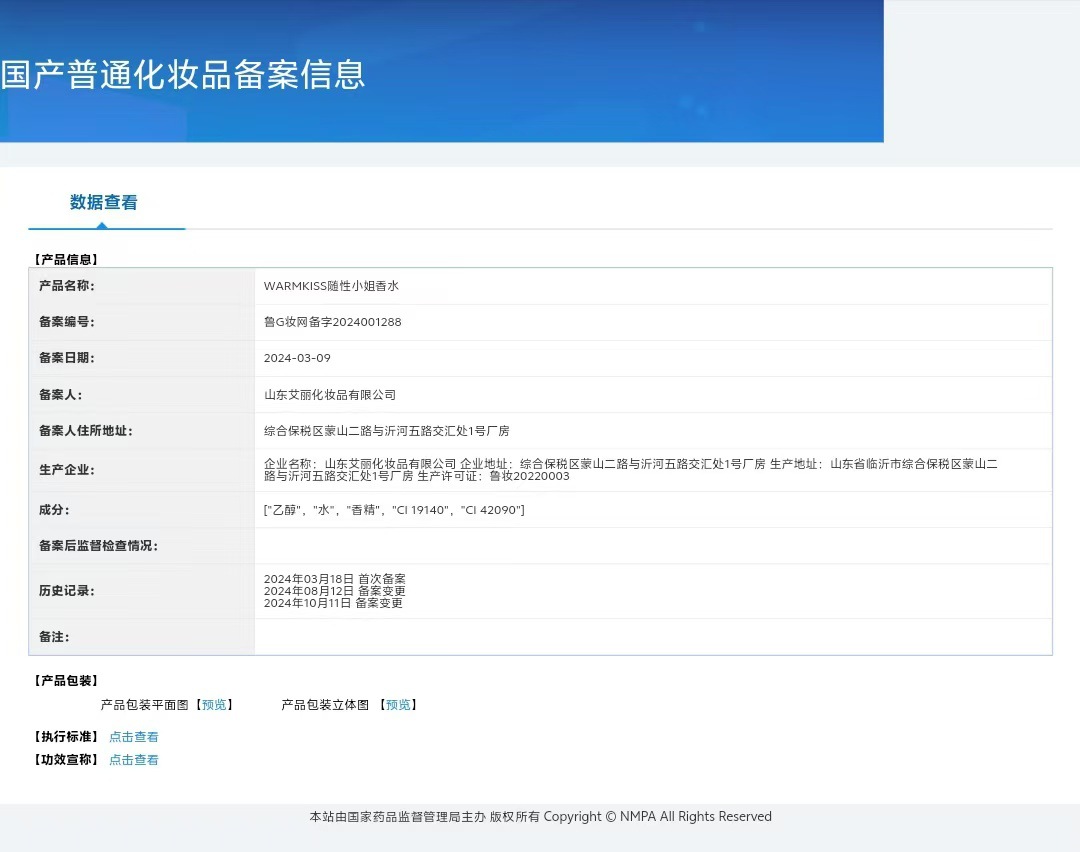The height and width of the screenshot is (852, 1080).
Task: Click the 2024年08月12日 备案变更 entry
Action: (335, 591)
